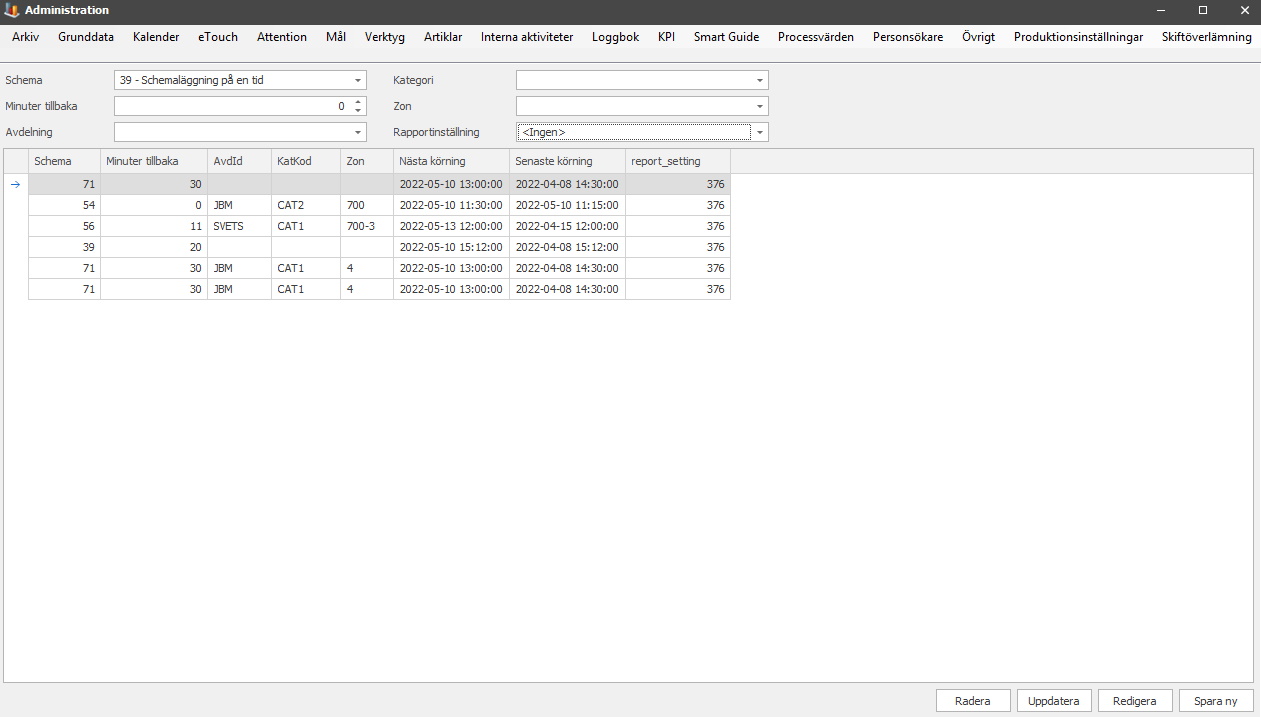Viewport: 1261px width, 717px height.
Task: Open the Rapportinställning dropdown arrow
Action: tap(760, 133)
